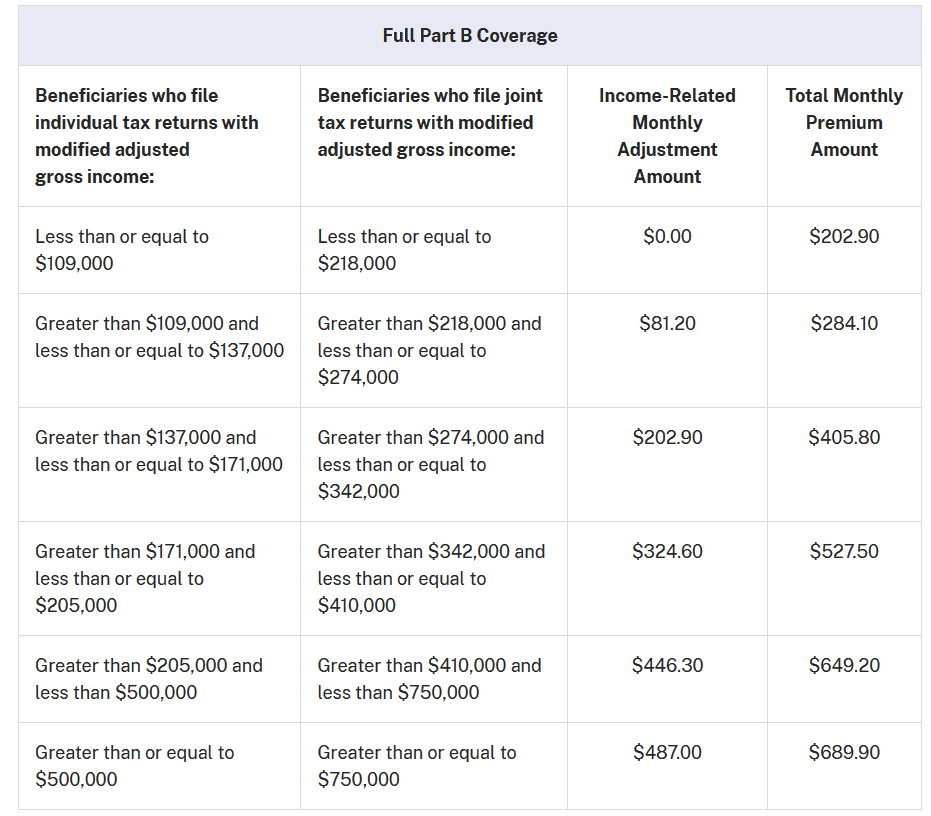931x816 pixels.
Task: Select the $527.50 premium amount
Action: 844,552
